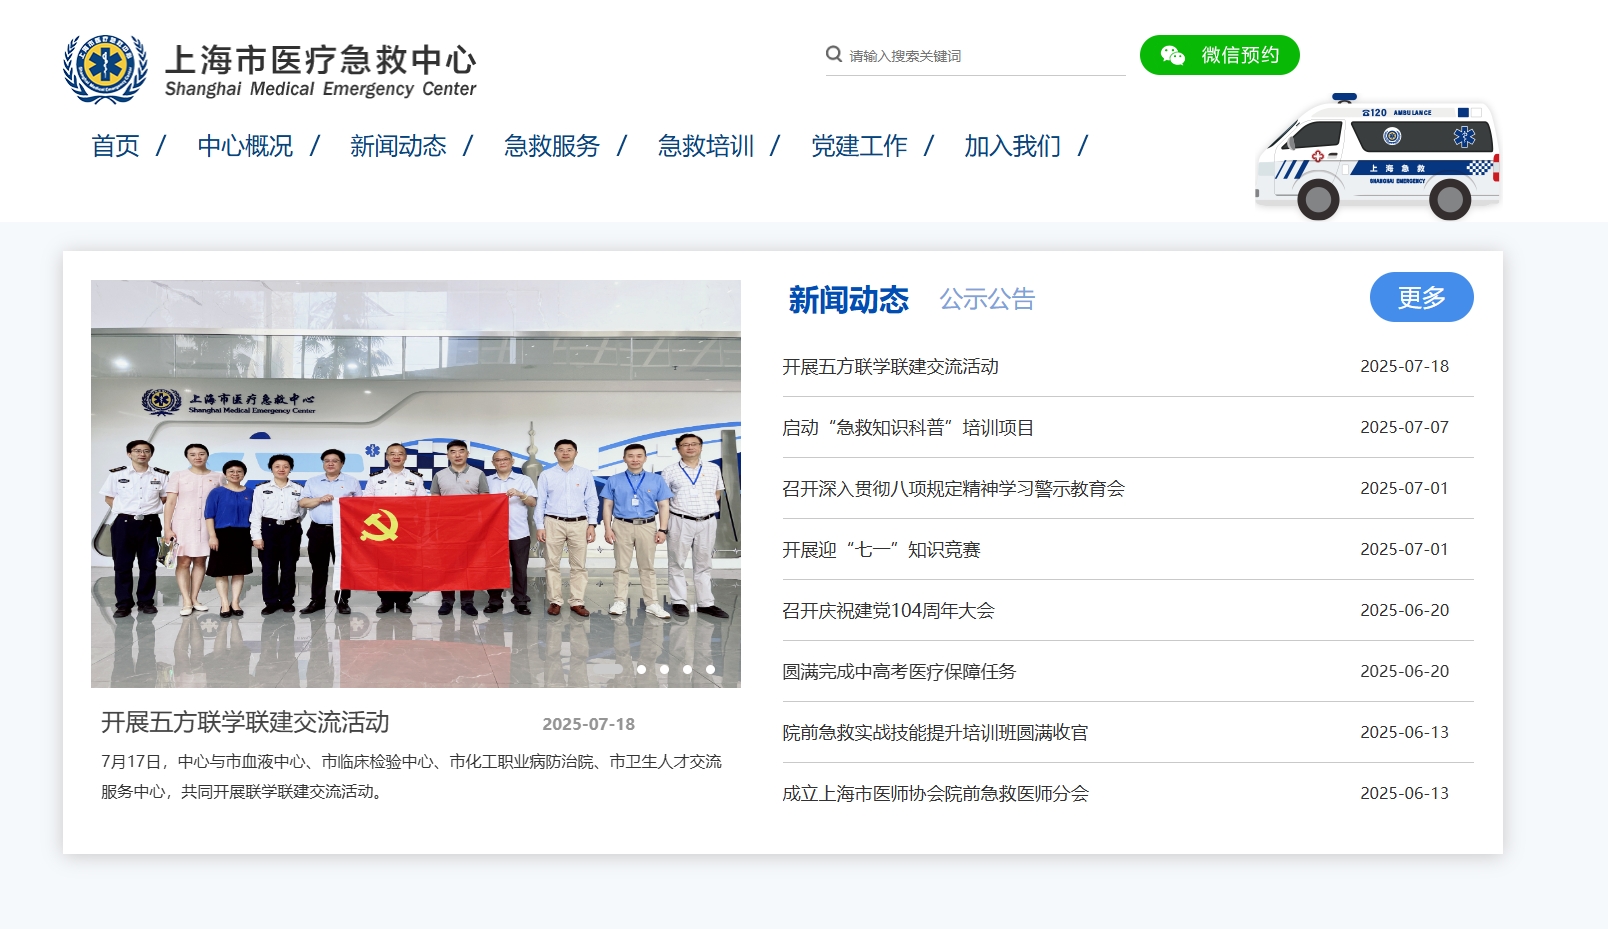The height and width of the screenshot is (929, 1608).
Task: Open the 中心概况 menu item
Action: click(245, 146)
